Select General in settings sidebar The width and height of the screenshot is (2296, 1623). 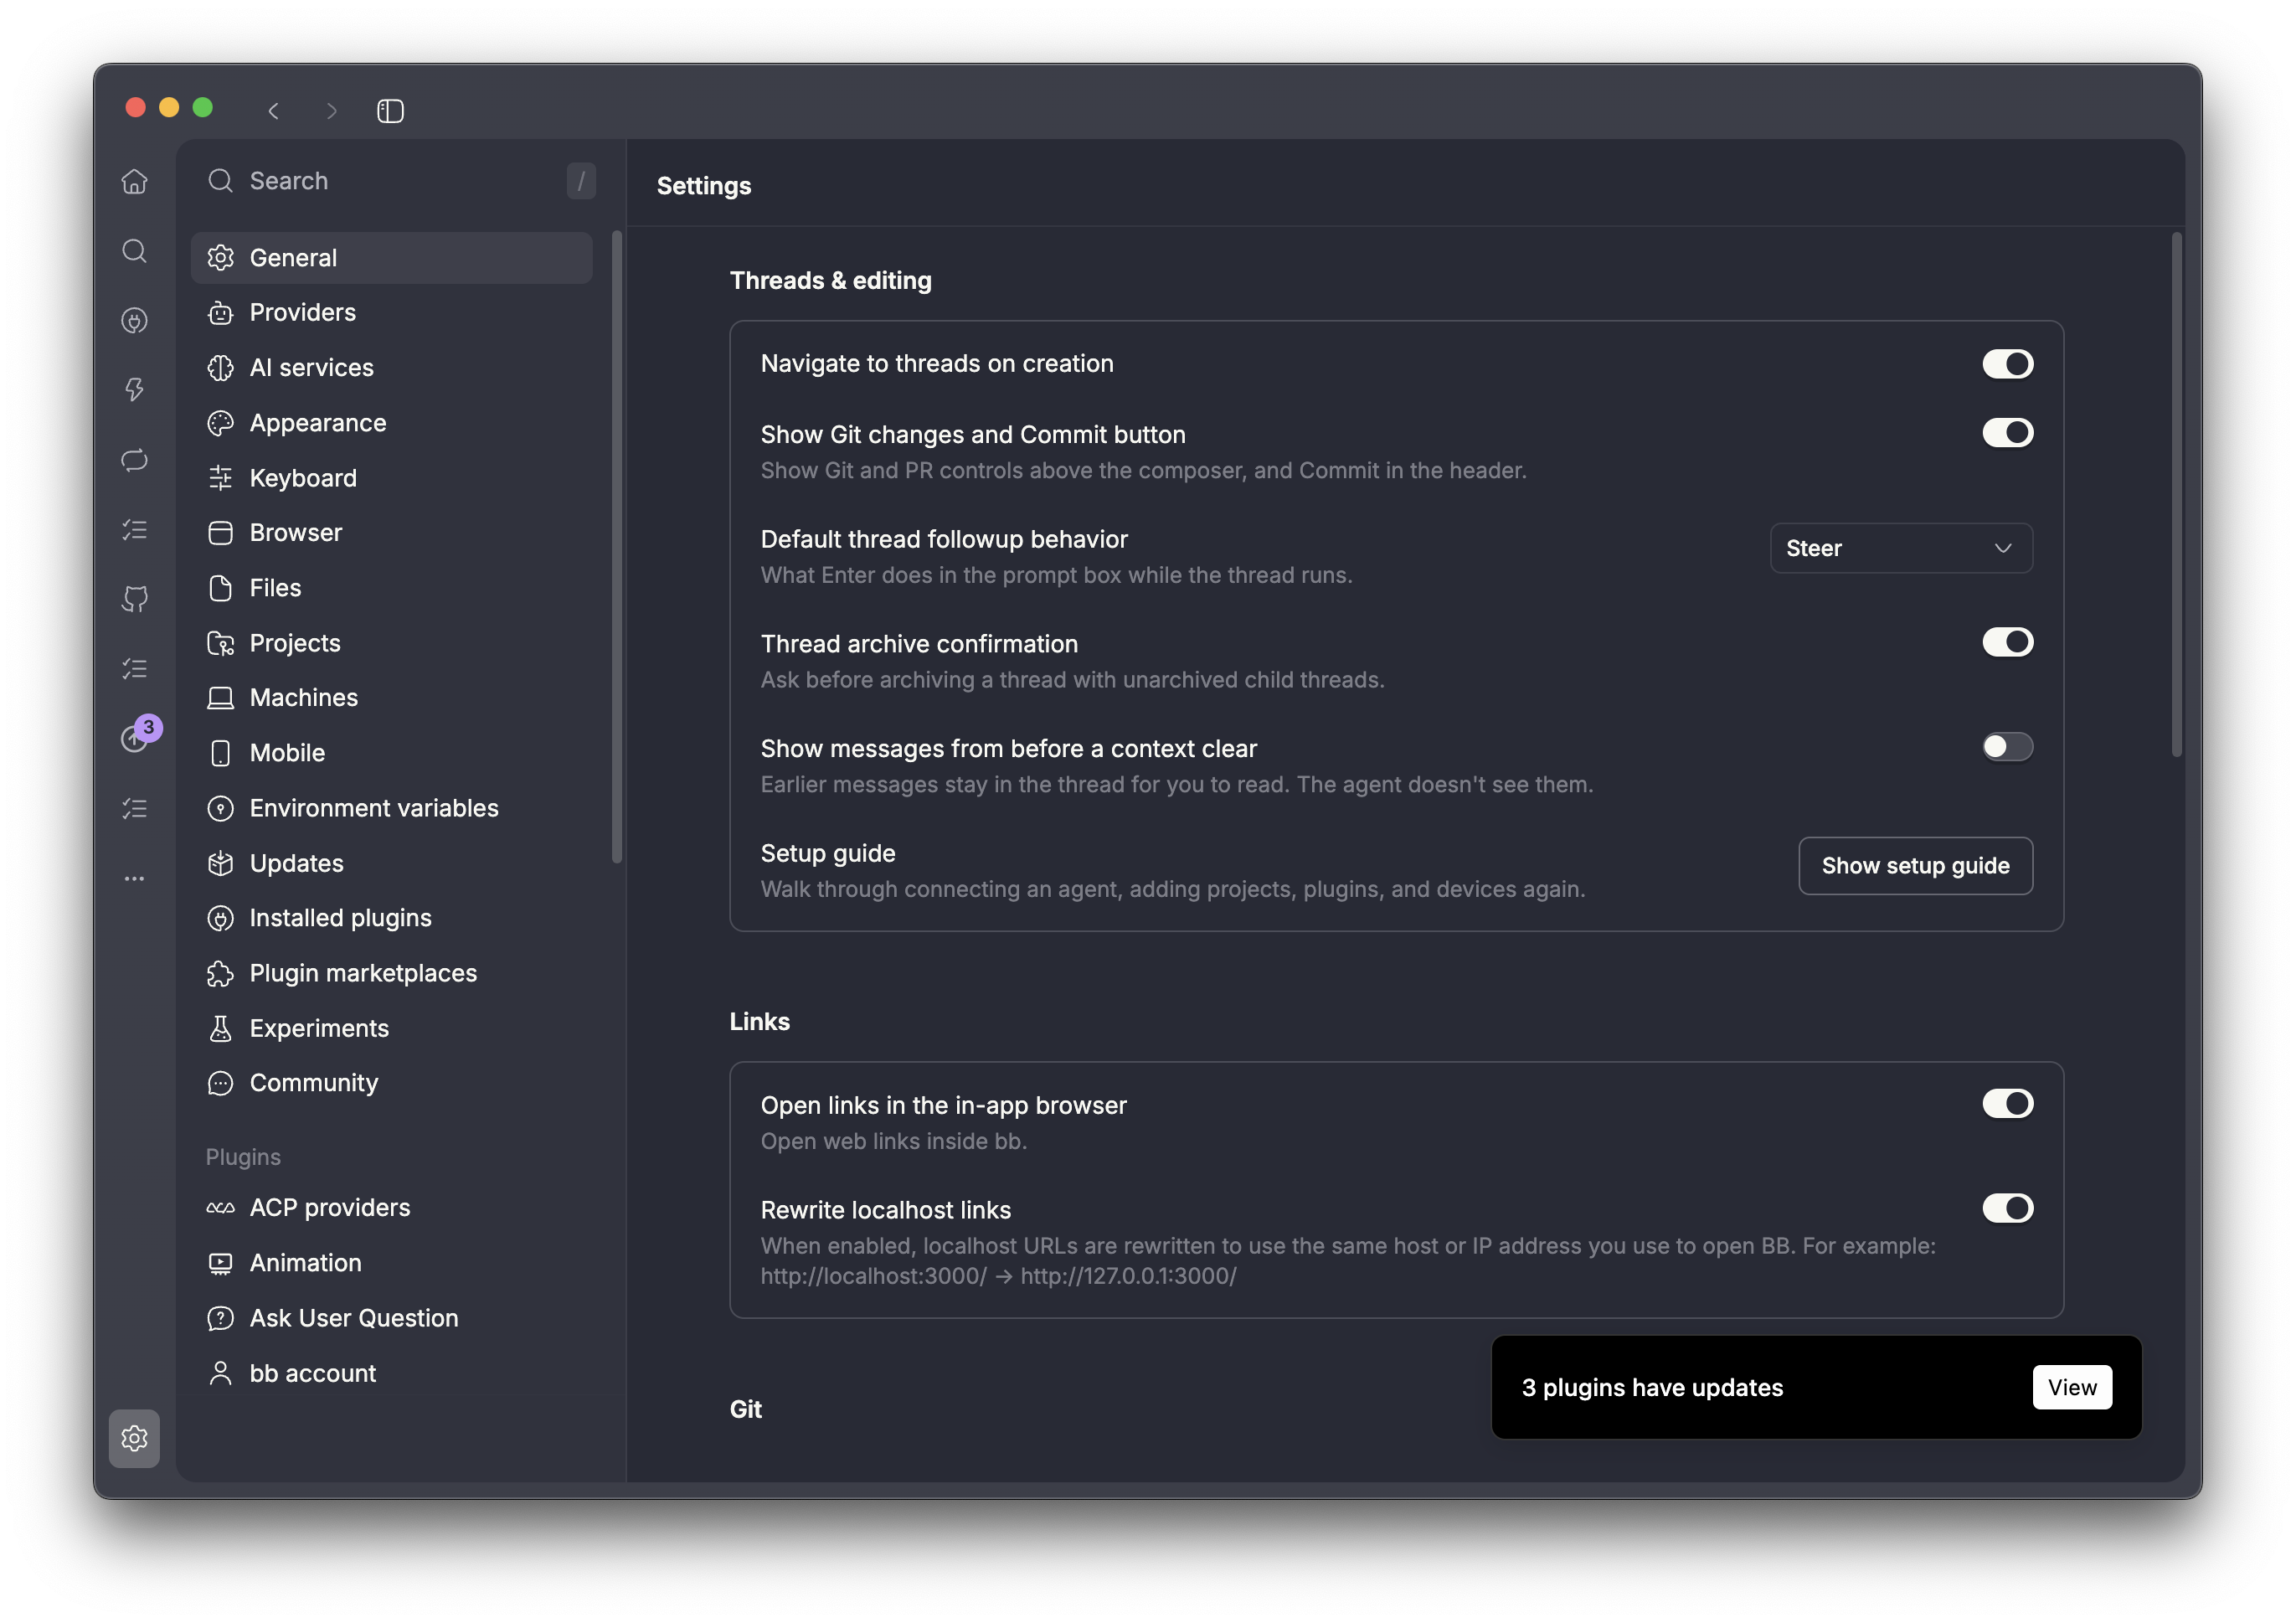click(x=391, y=258)
